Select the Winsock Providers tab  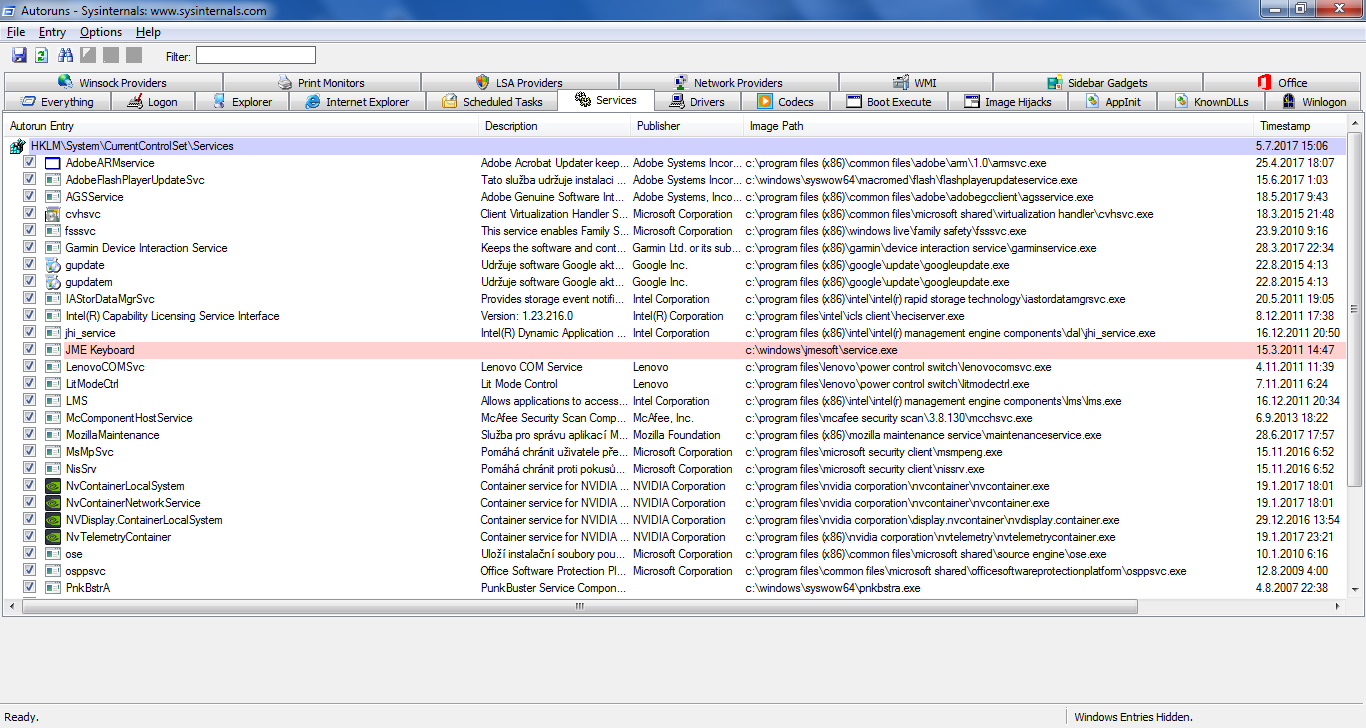112,82
